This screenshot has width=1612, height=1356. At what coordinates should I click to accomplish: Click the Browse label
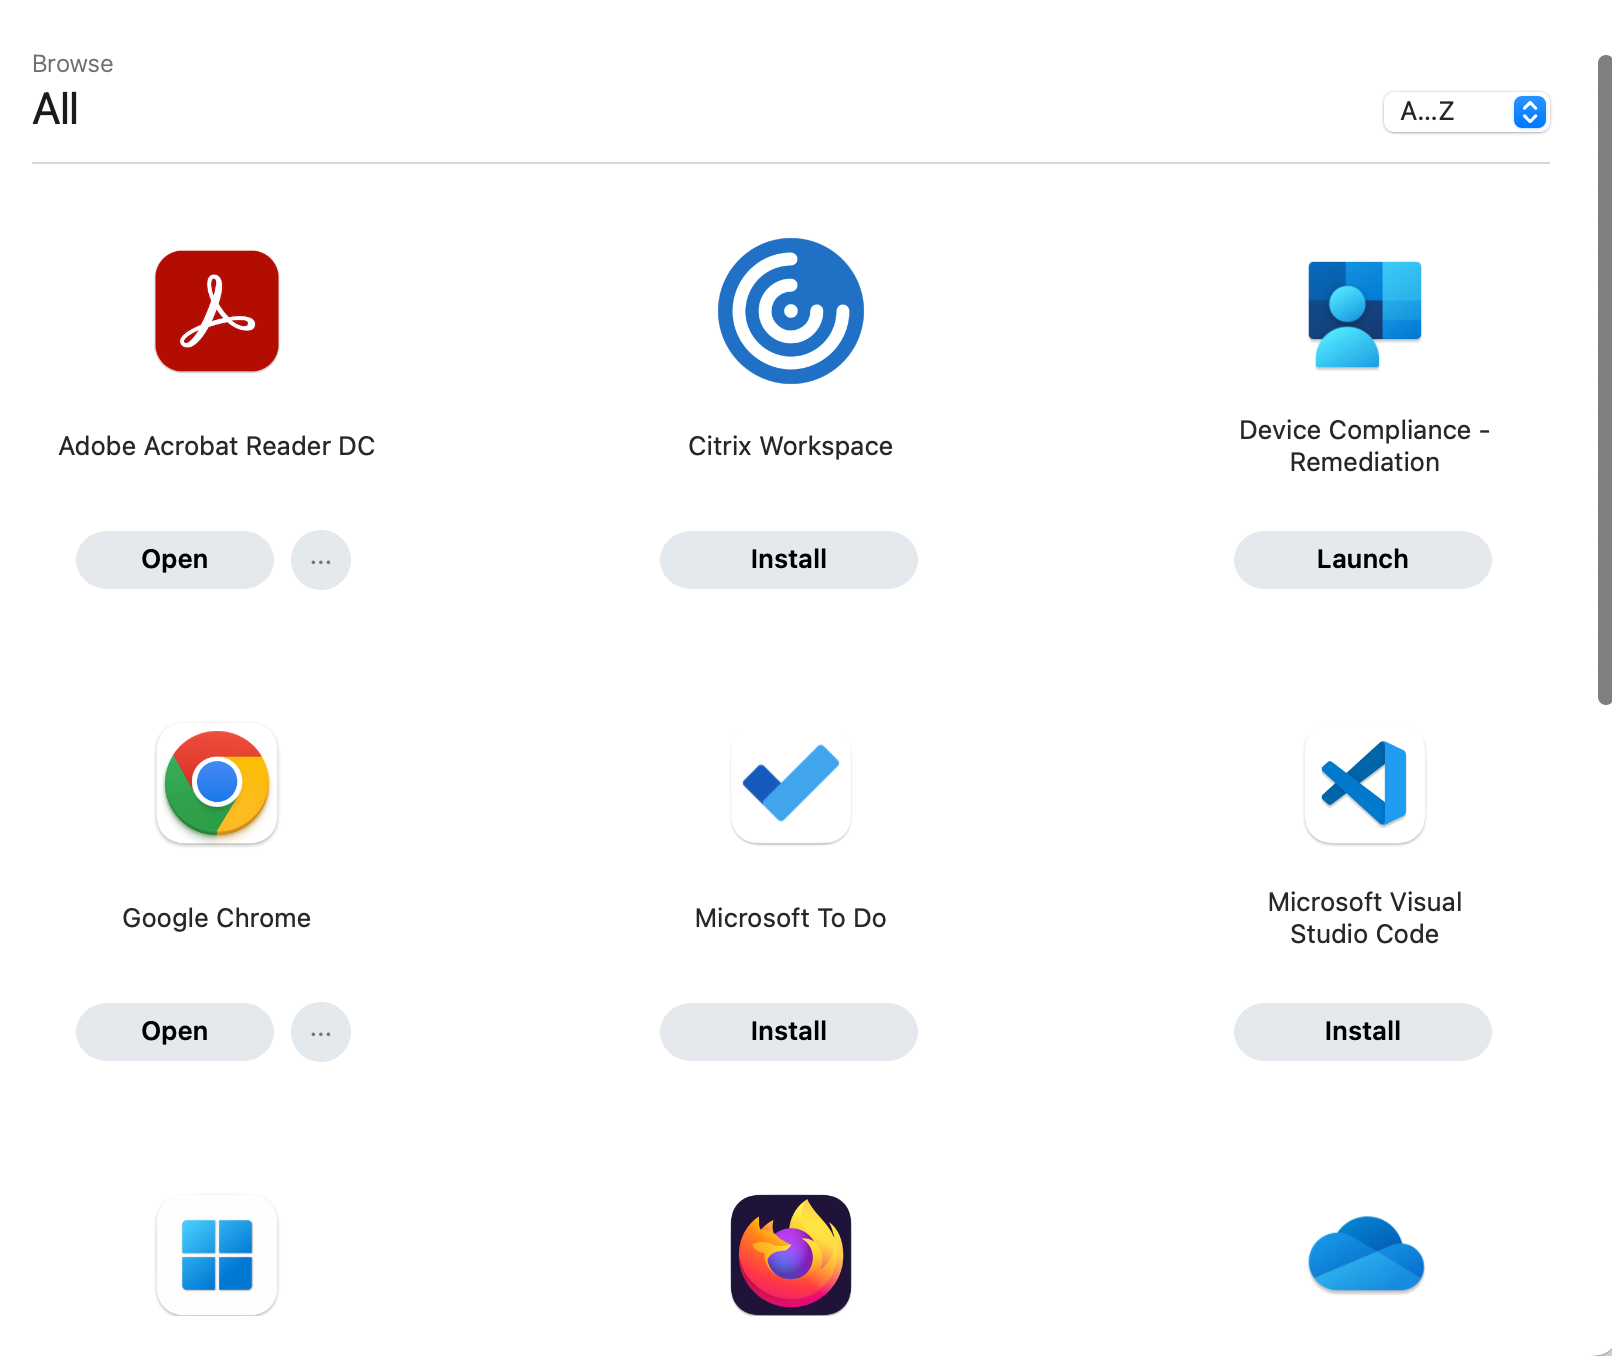[x=73, y=64]
